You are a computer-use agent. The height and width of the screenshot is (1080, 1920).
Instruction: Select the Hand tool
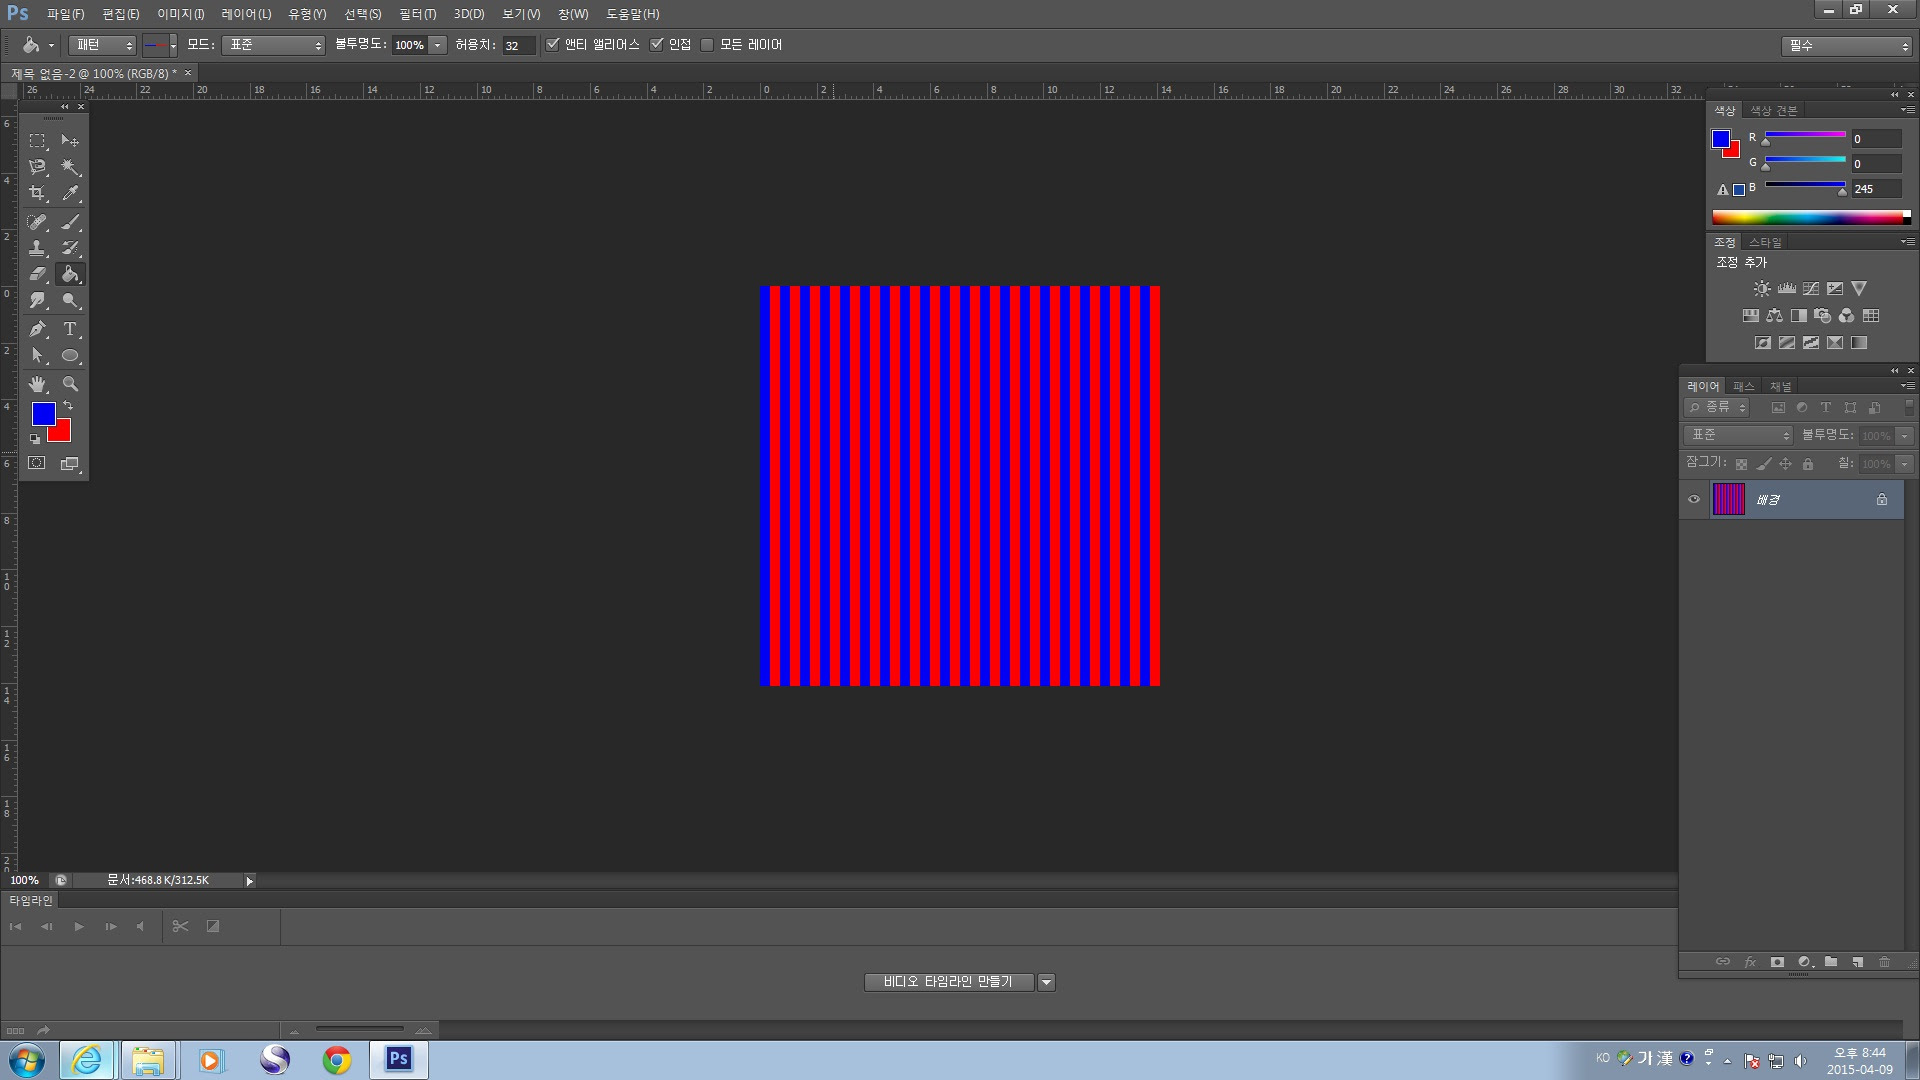coord(38,384)
